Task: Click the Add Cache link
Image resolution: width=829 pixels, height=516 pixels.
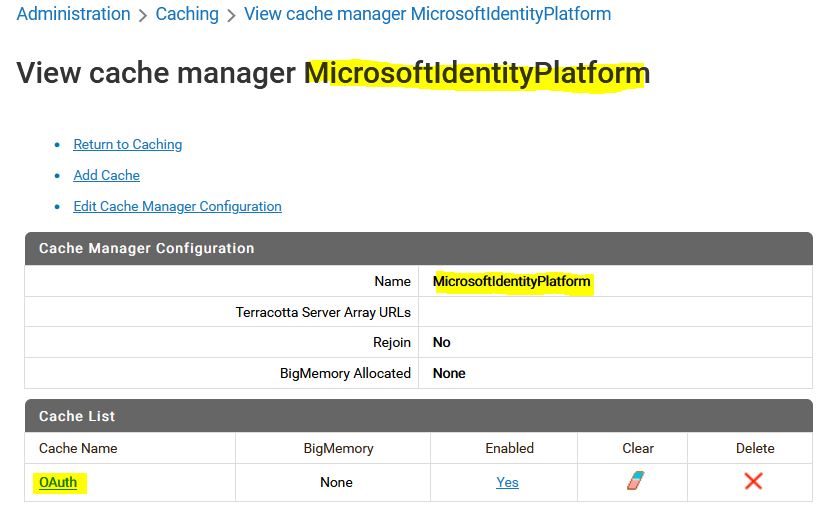Action: [106, 175]
